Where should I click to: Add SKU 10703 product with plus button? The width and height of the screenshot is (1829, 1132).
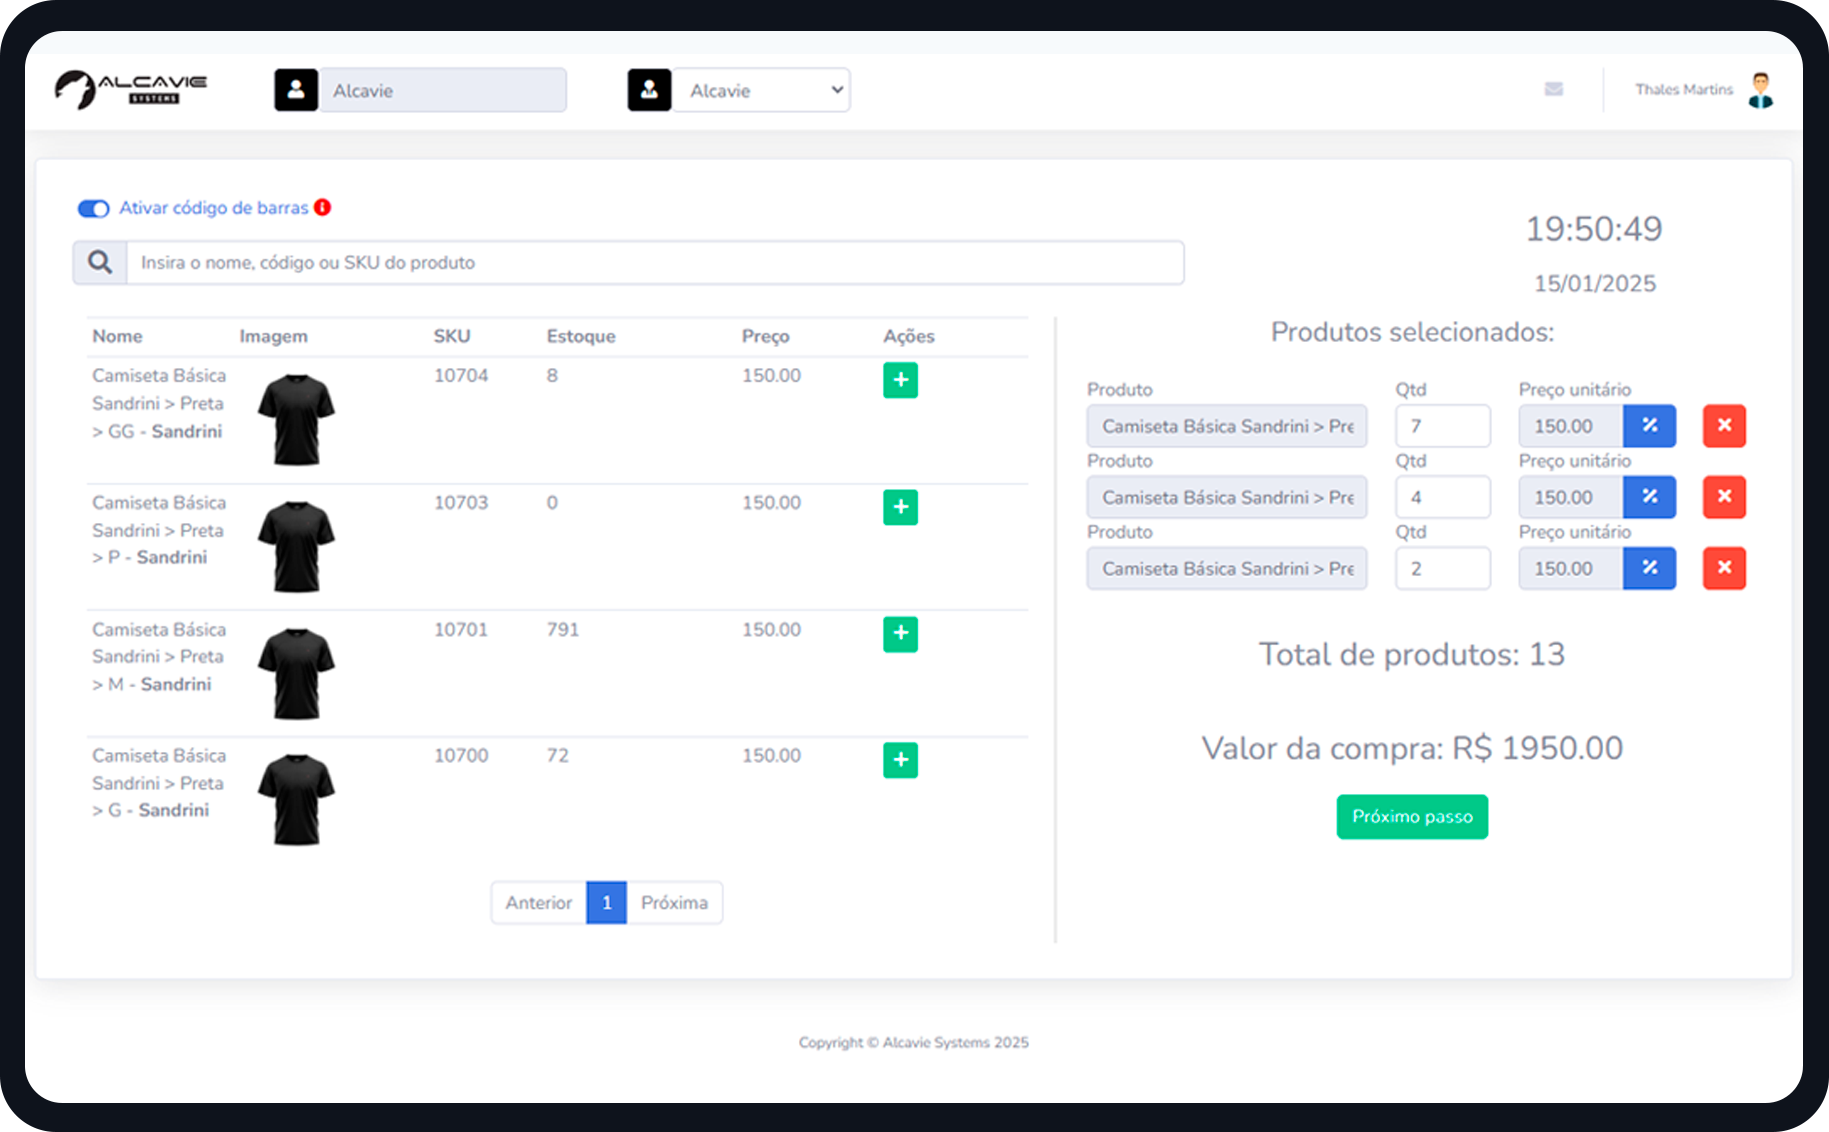click(900, 507)
